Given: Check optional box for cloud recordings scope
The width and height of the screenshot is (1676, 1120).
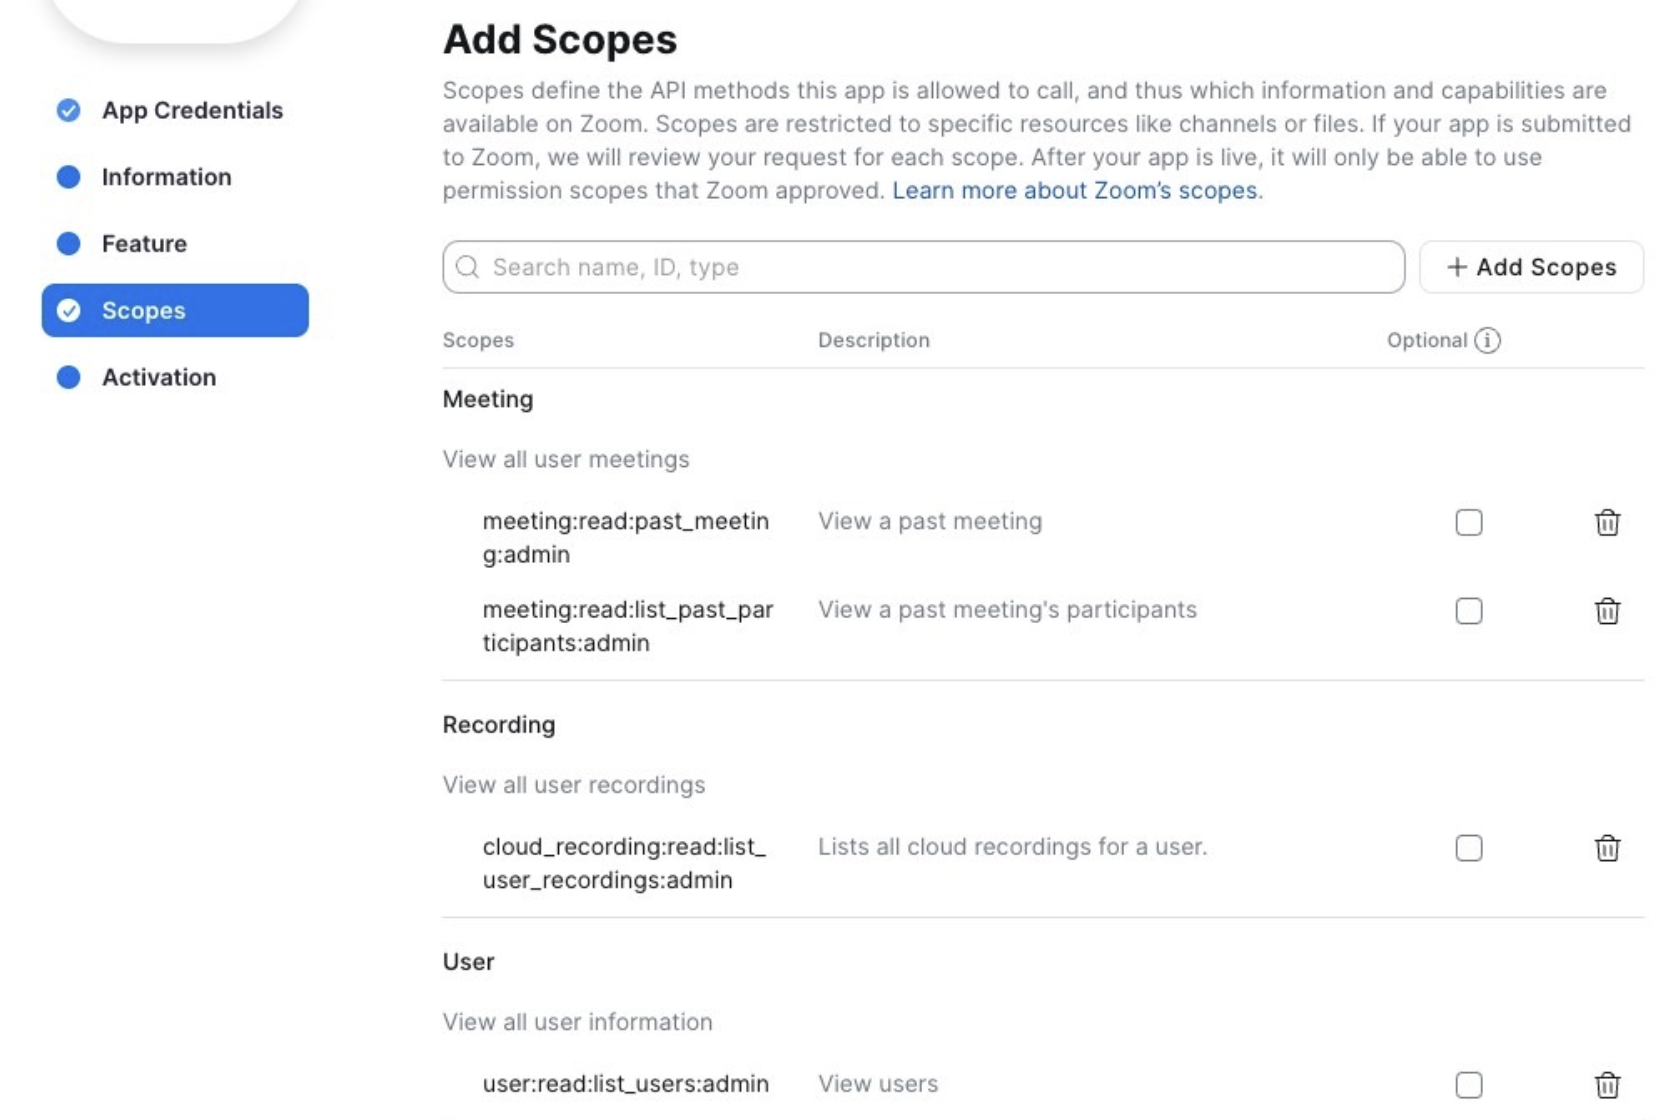Looking at the screenshot, I should pos(1469,848).
